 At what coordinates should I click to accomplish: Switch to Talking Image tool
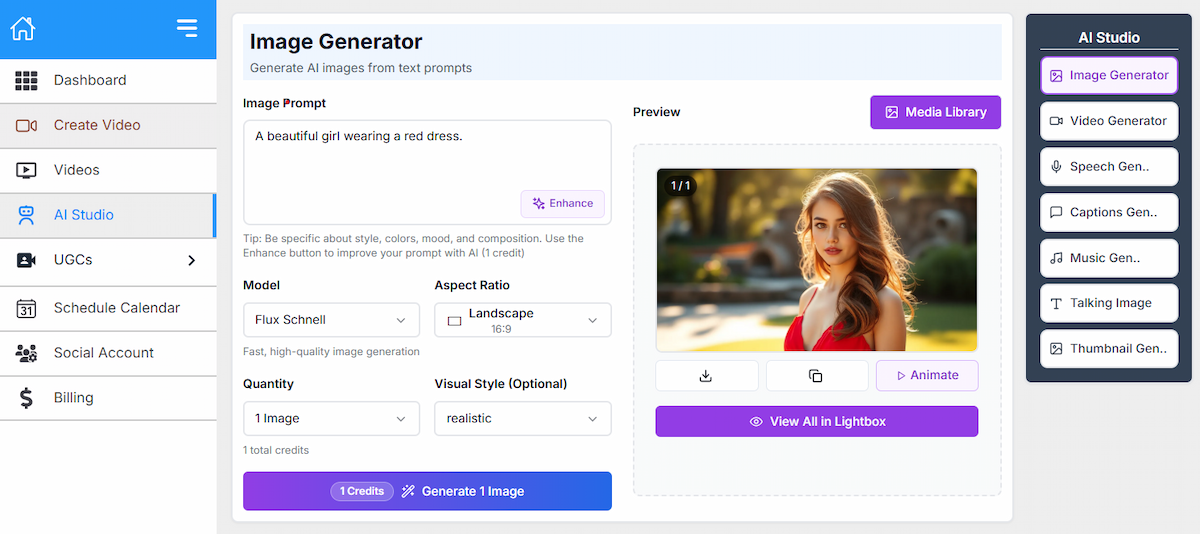point(1109,303)
